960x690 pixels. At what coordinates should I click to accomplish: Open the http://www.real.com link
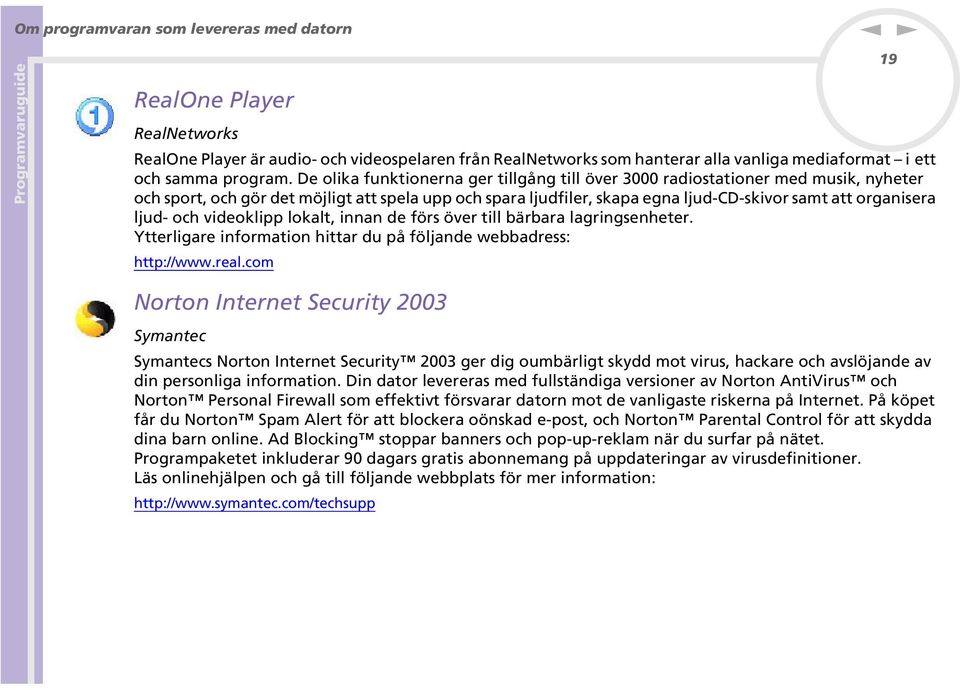click(204, 262)
